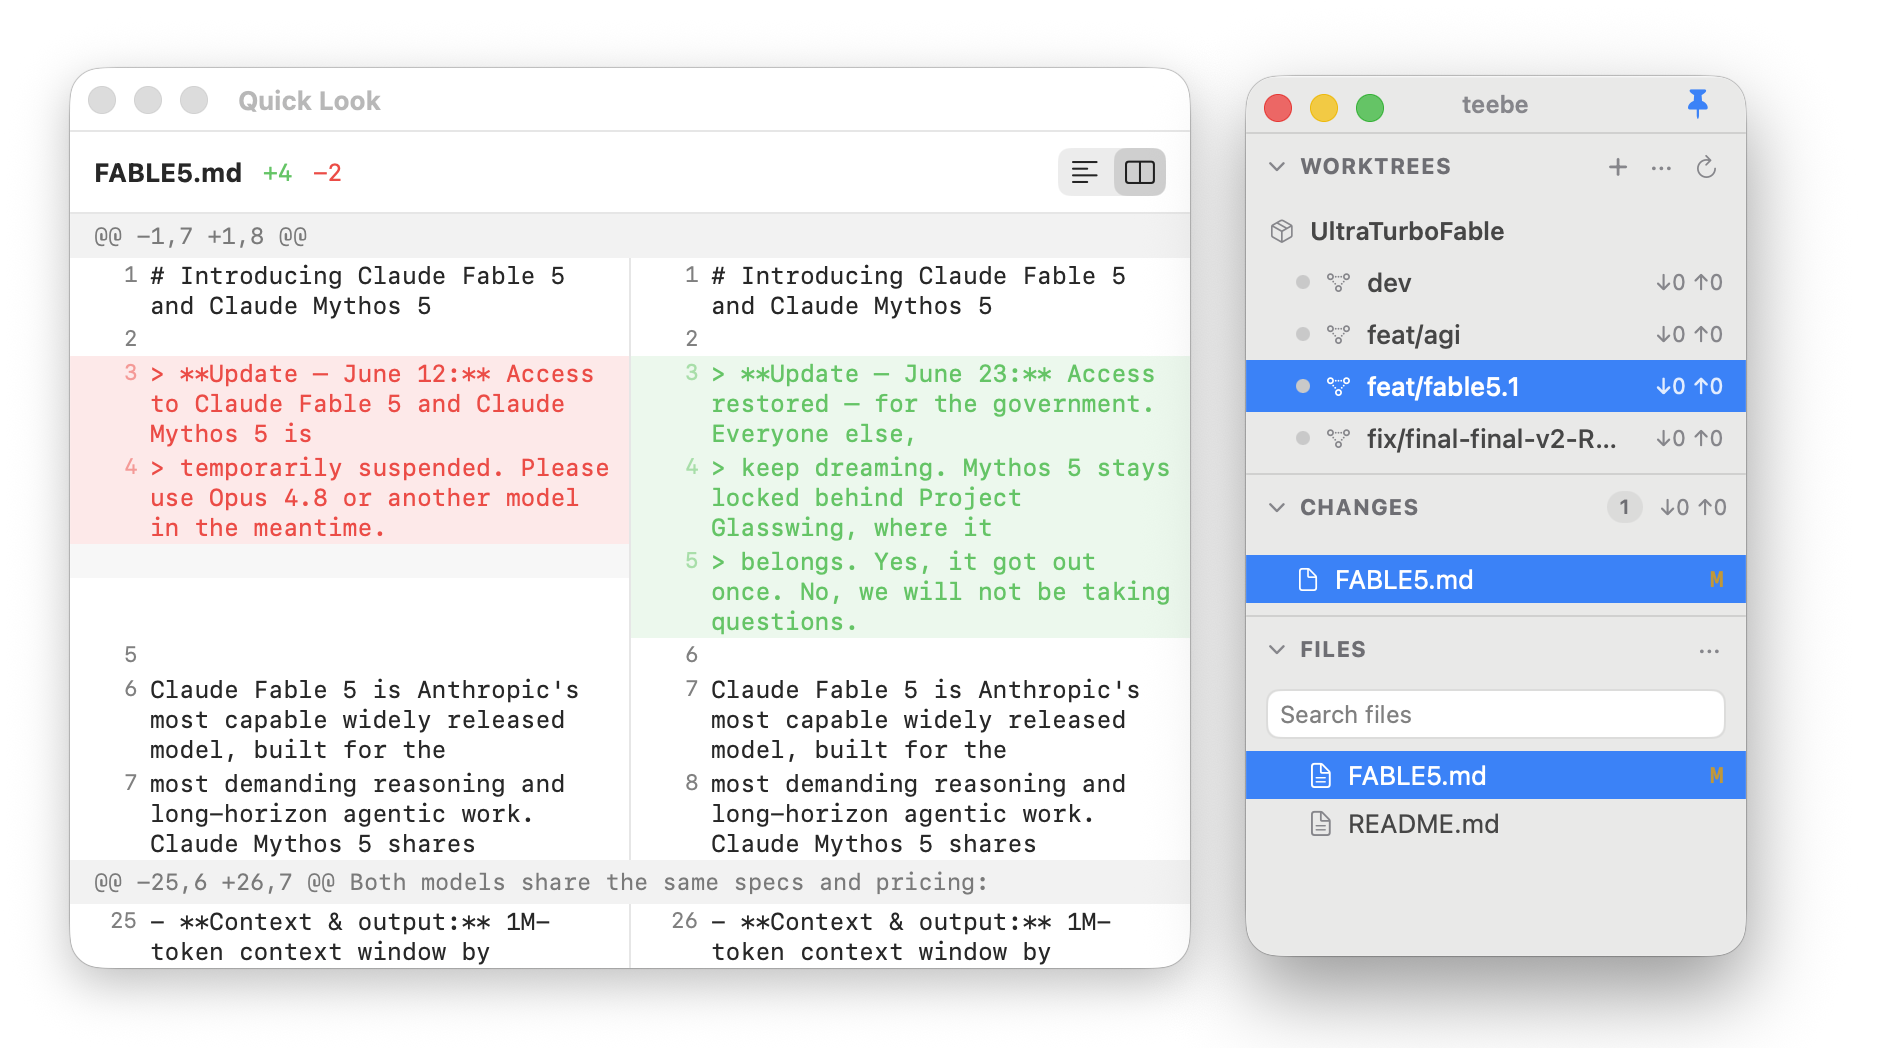The width and height of the screenshot is (1896, 1048).
Task: Click left pane line 25 Context & output
Action: point(350,936)
